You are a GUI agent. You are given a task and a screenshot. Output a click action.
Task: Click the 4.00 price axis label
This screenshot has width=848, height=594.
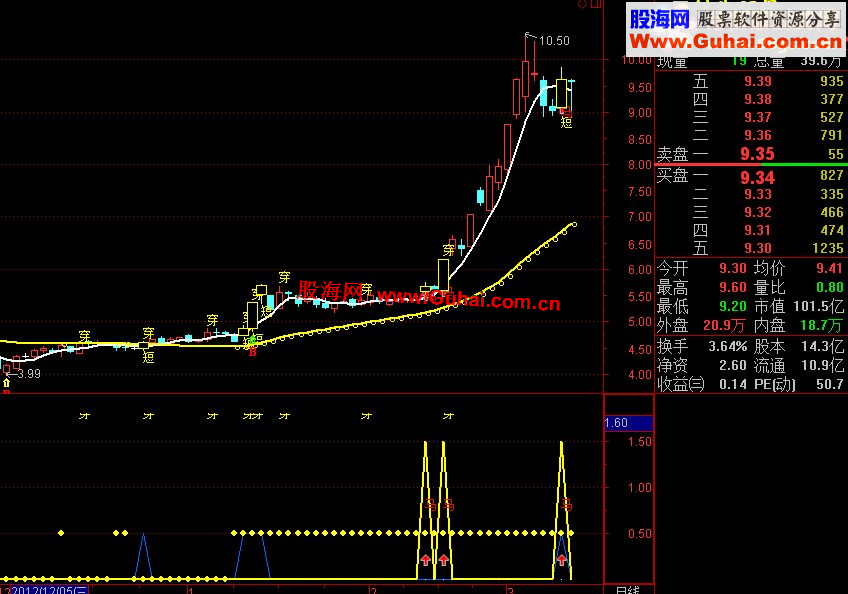(x=640, y=374)
